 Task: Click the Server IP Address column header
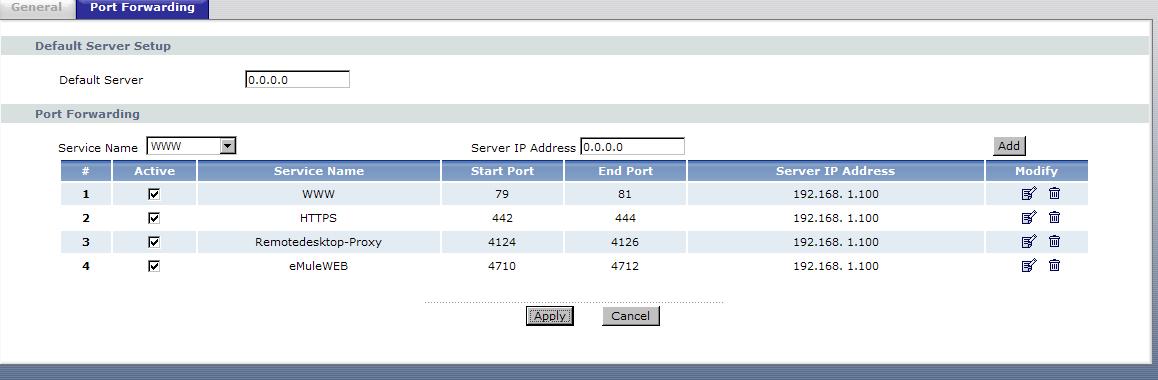point(835,170)
